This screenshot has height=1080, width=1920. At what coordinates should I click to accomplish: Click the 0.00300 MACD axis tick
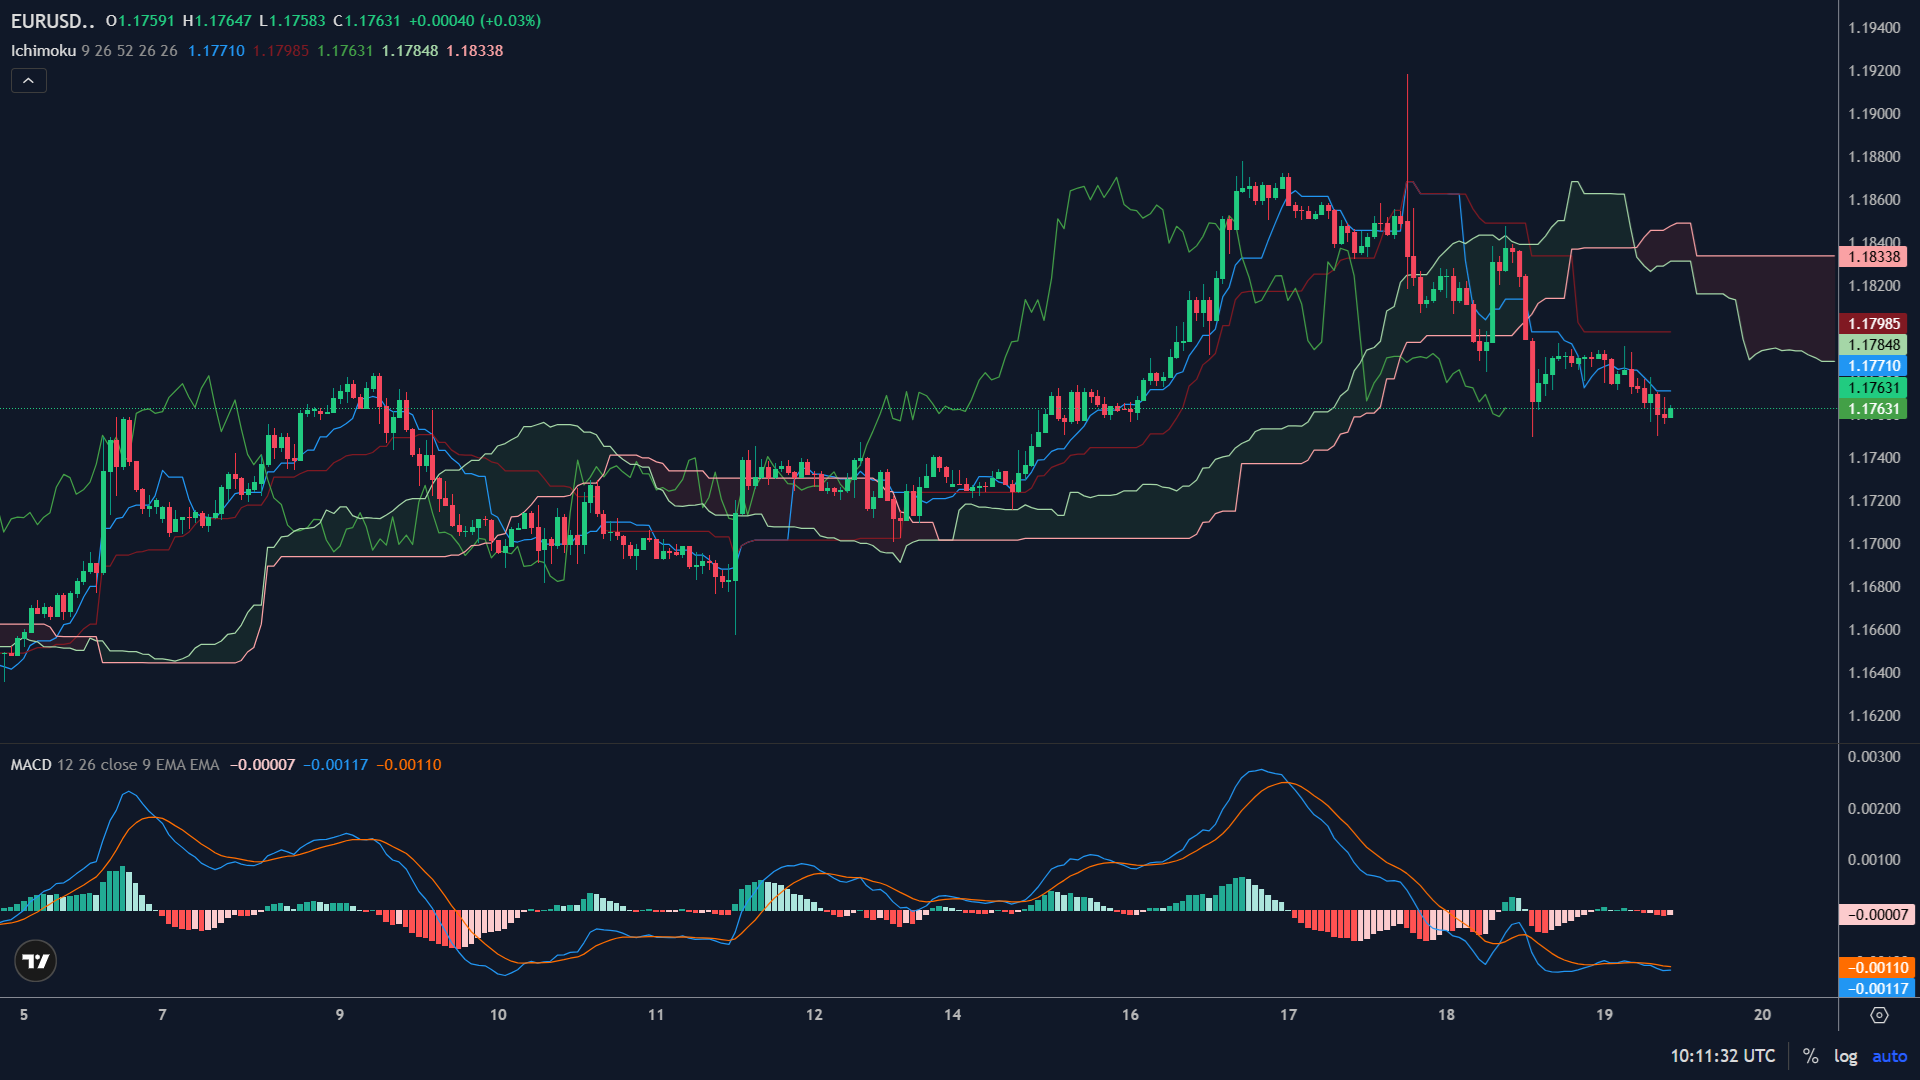[1874, 757]
